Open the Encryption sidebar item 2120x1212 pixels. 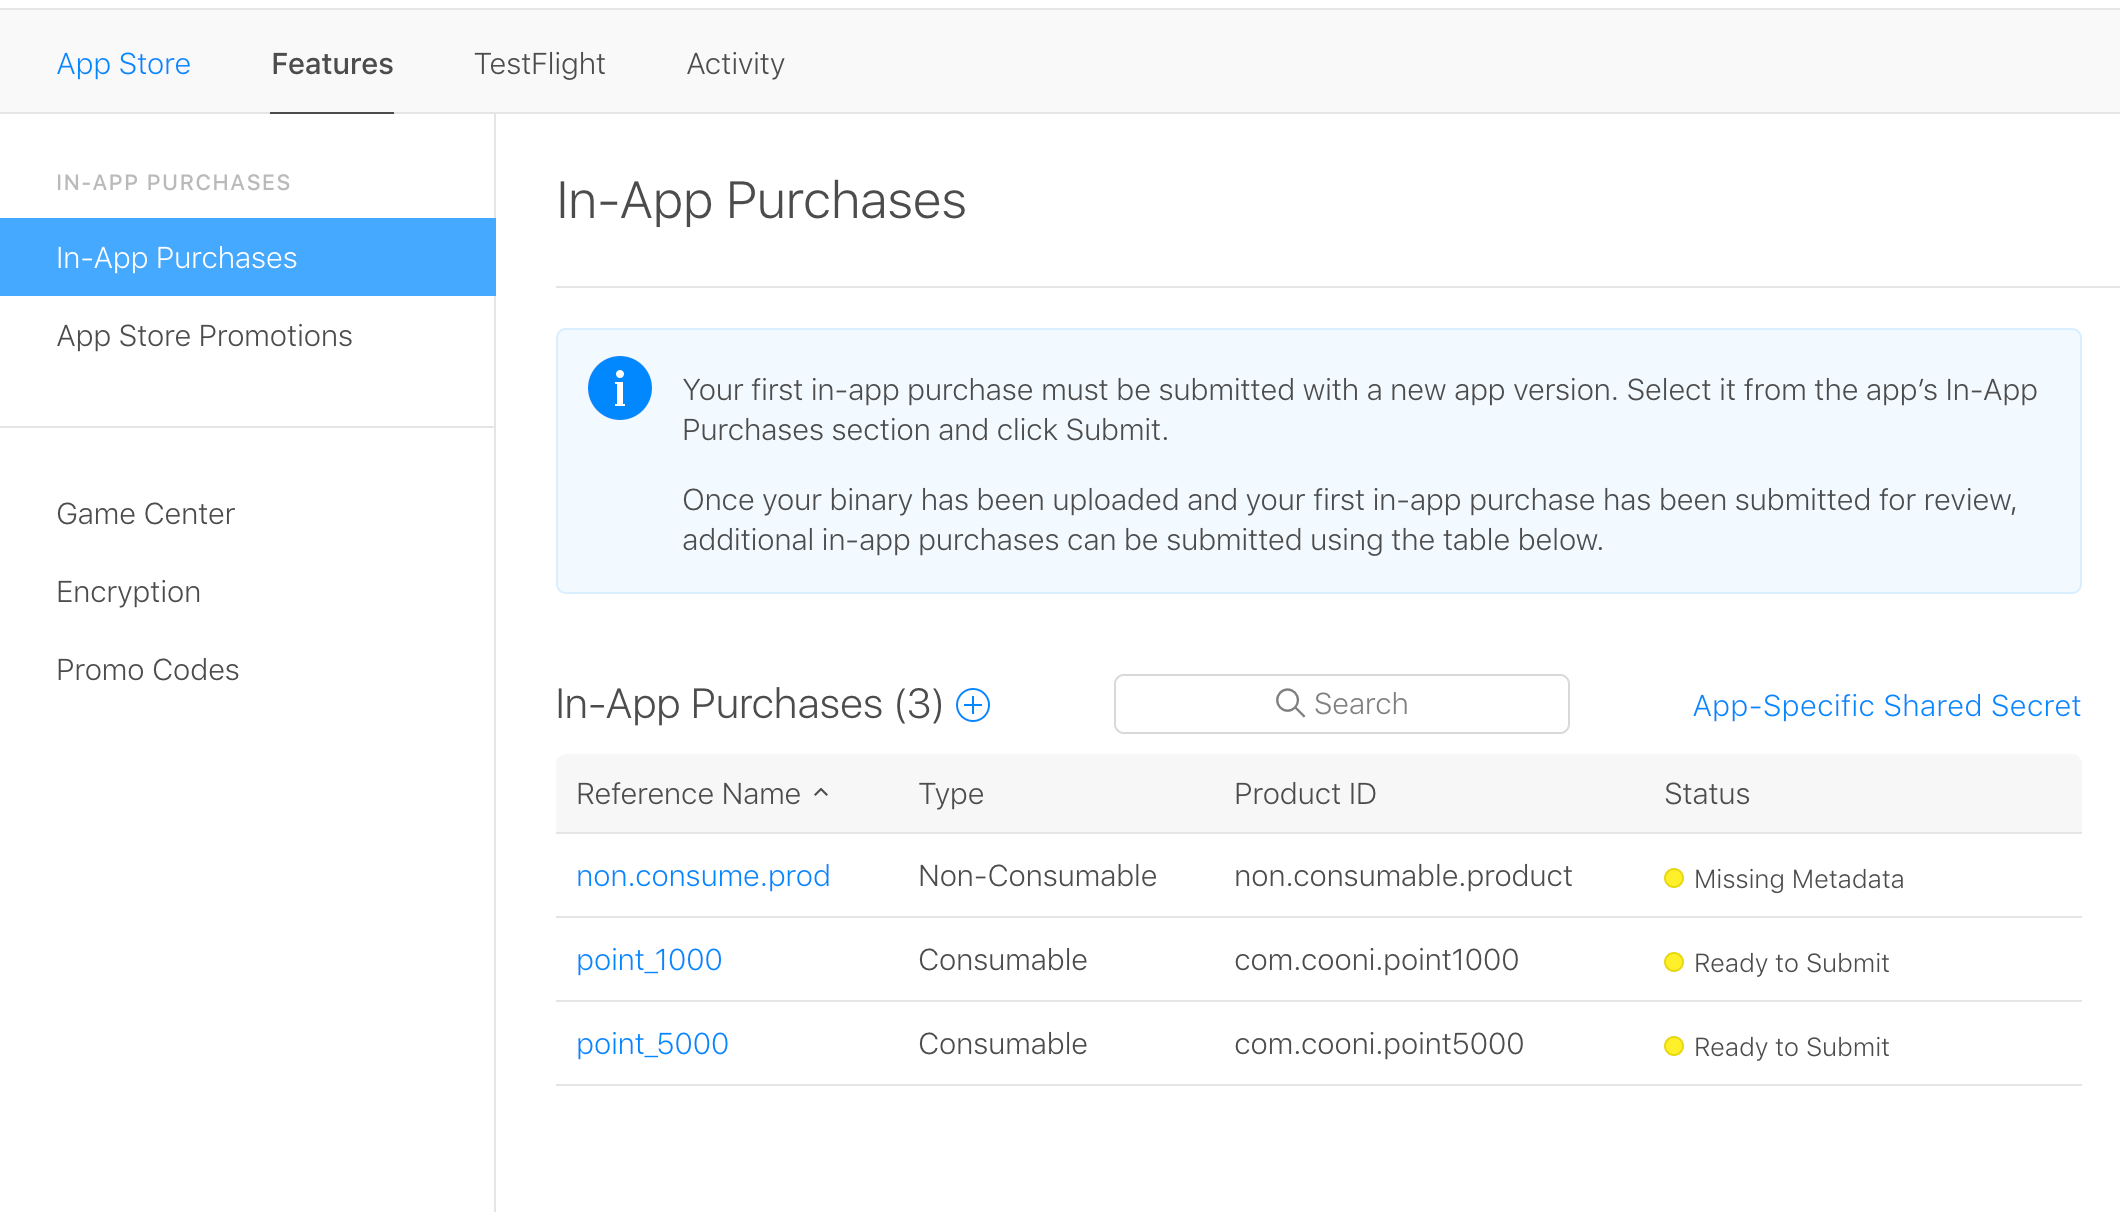pos(129,592)
